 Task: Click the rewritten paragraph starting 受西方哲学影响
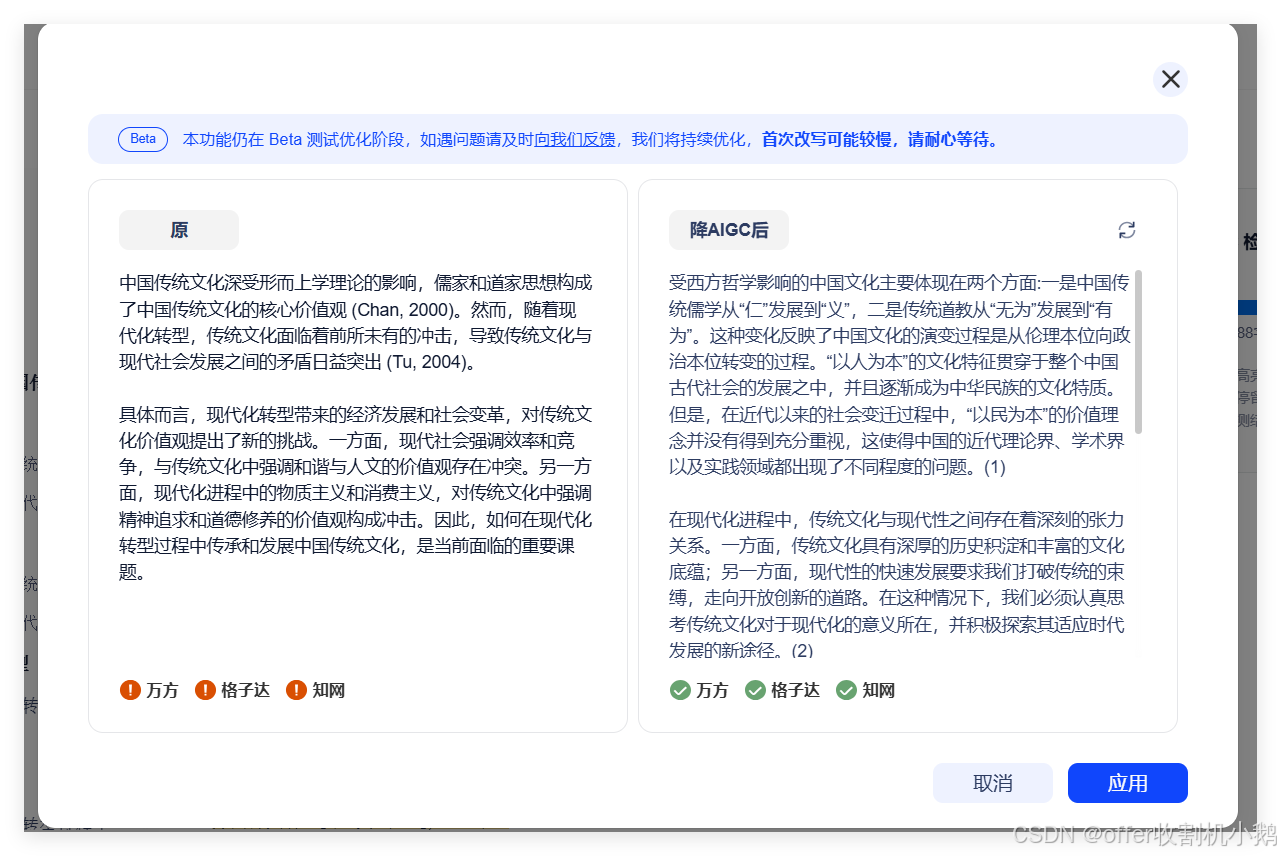tap(900, 374)
